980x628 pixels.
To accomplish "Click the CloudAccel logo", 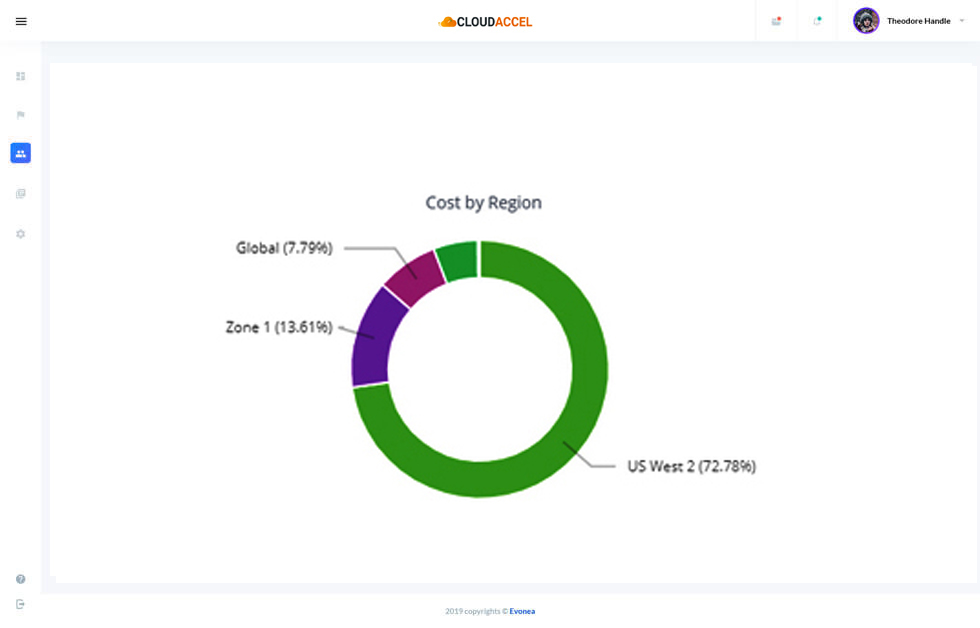I will 485,22.
